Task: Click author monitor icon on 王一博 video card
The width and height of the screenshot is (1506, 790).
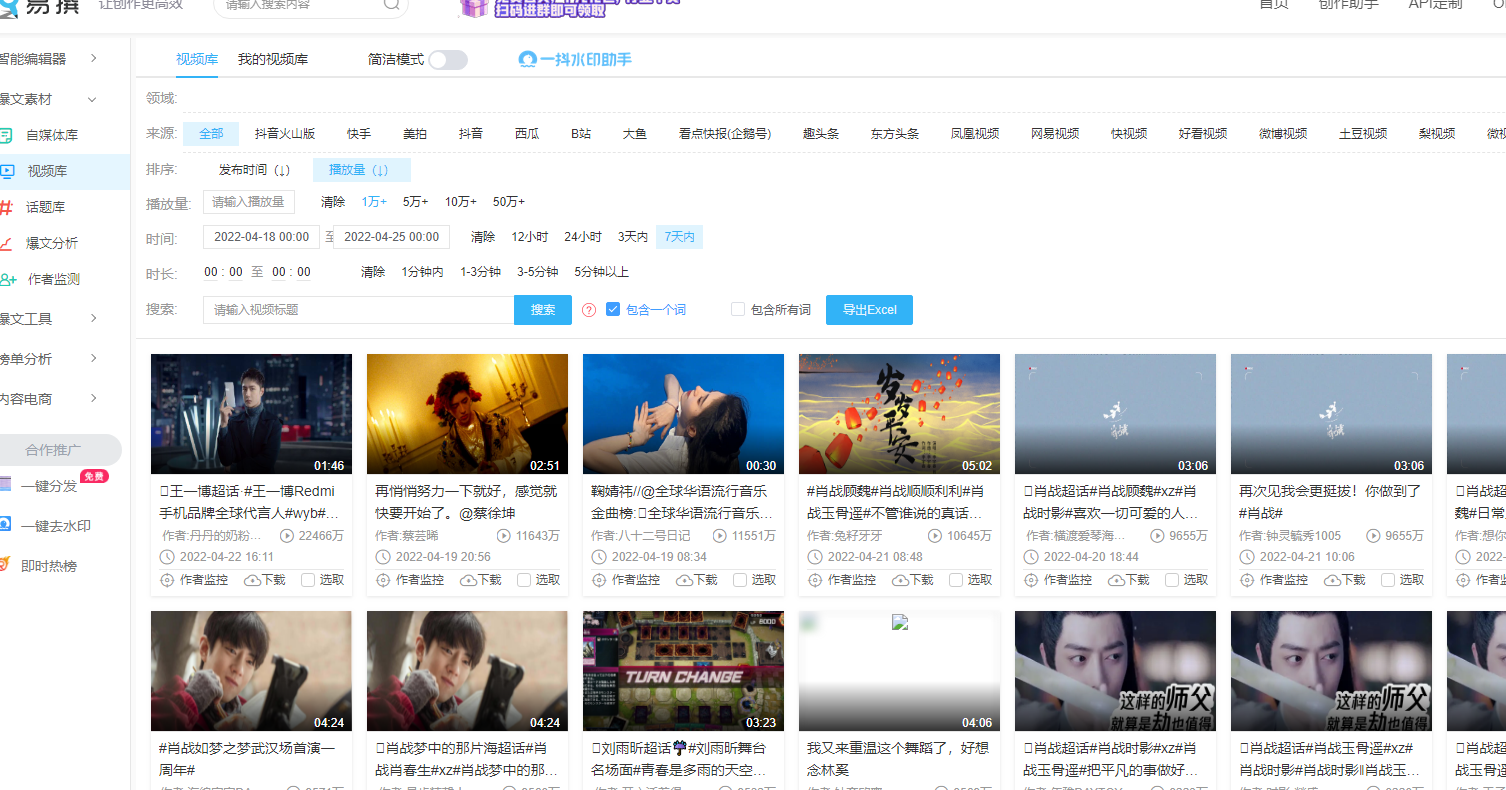Action: tap(167, 580)
